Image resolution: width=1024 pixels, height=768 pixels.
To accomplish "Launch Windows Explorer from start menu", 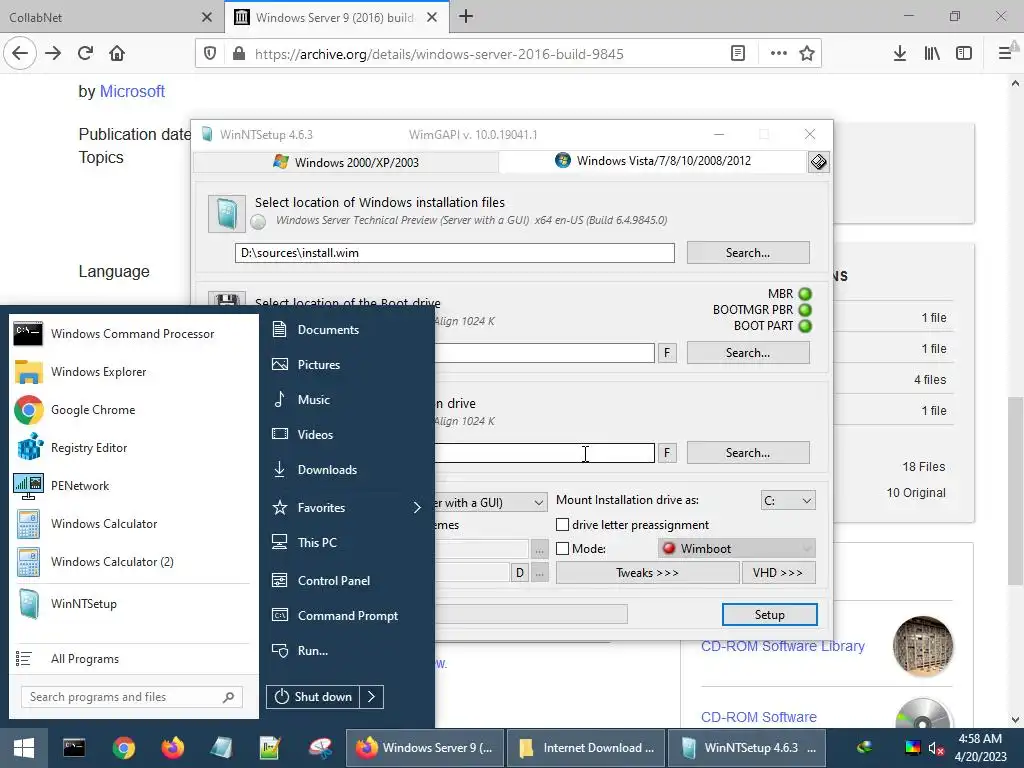I will (131, 372).
